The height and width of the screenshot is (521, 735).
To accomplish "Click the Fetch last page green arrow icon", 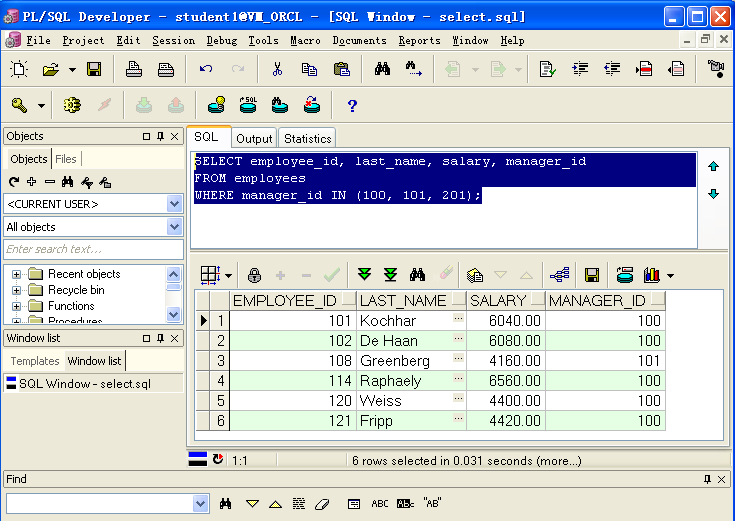I will pos(390,274).
